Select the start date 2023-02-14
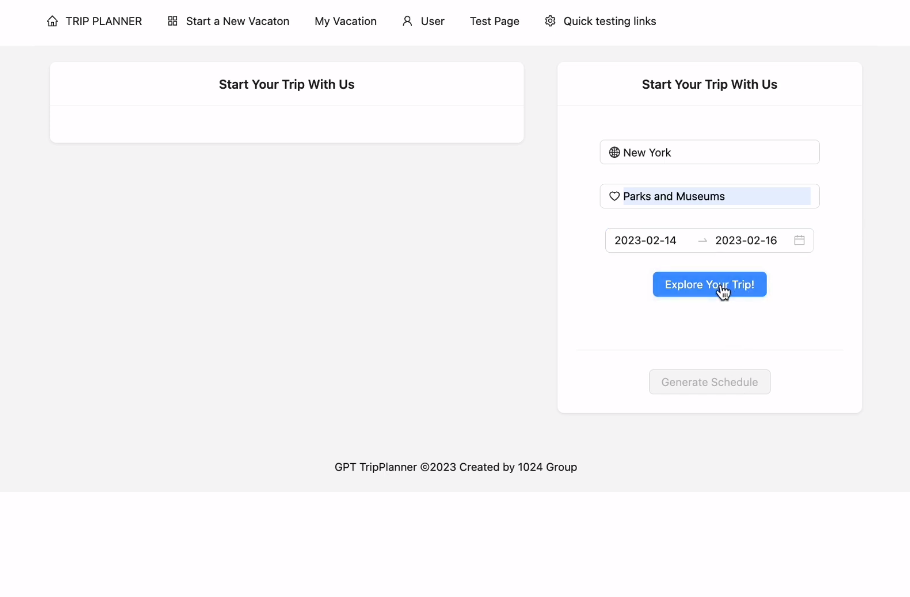 click(x=646, y=241)
